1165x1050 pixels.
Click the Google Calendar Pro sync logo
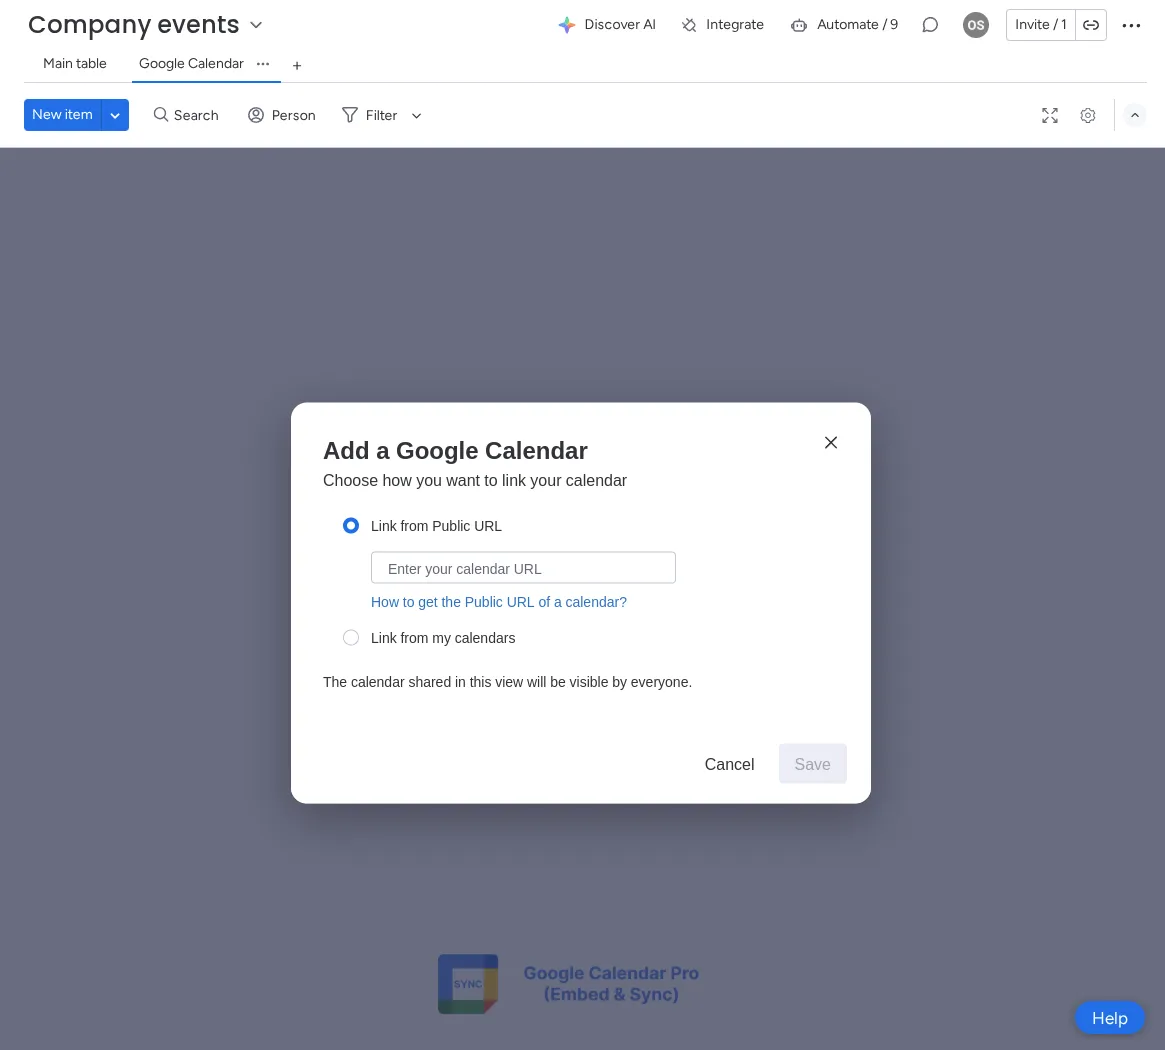pos(468,984)
